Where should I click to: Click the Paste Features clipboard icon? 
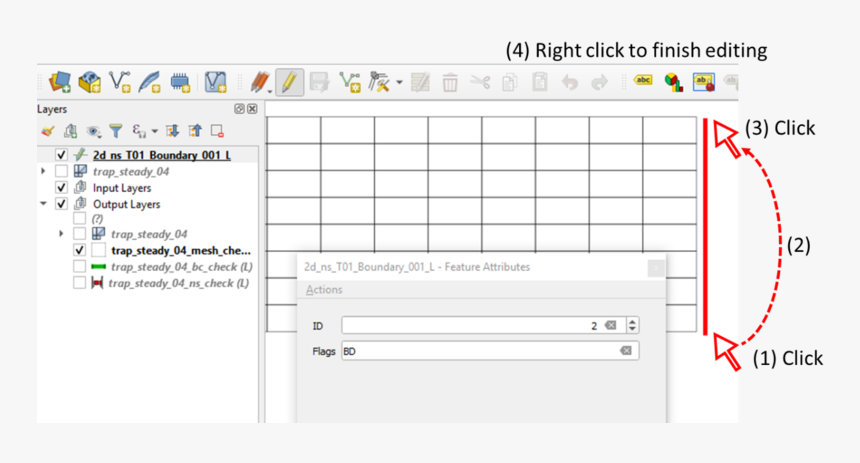540,82
